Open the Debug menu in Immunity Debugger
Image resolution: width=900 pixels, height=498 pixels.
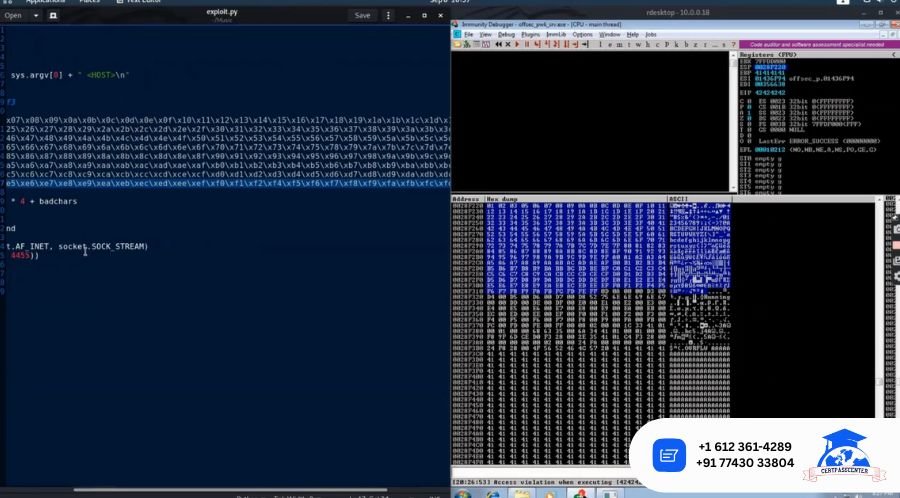coord(506,34)
